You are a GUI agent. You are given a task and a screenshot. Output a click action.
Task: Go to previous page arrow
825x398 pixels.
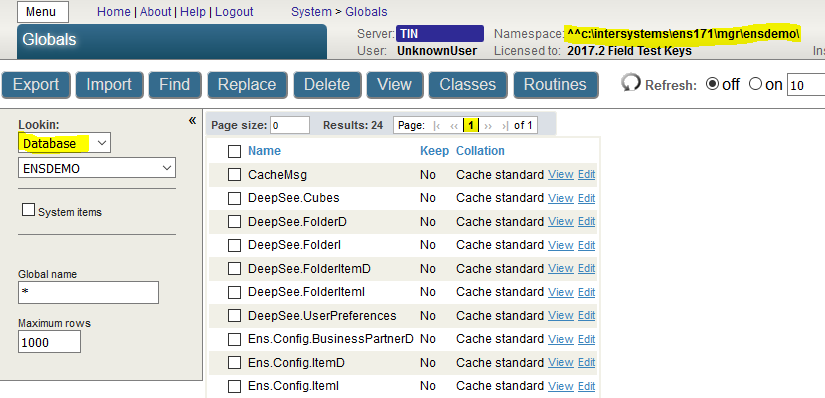[454, 126]
